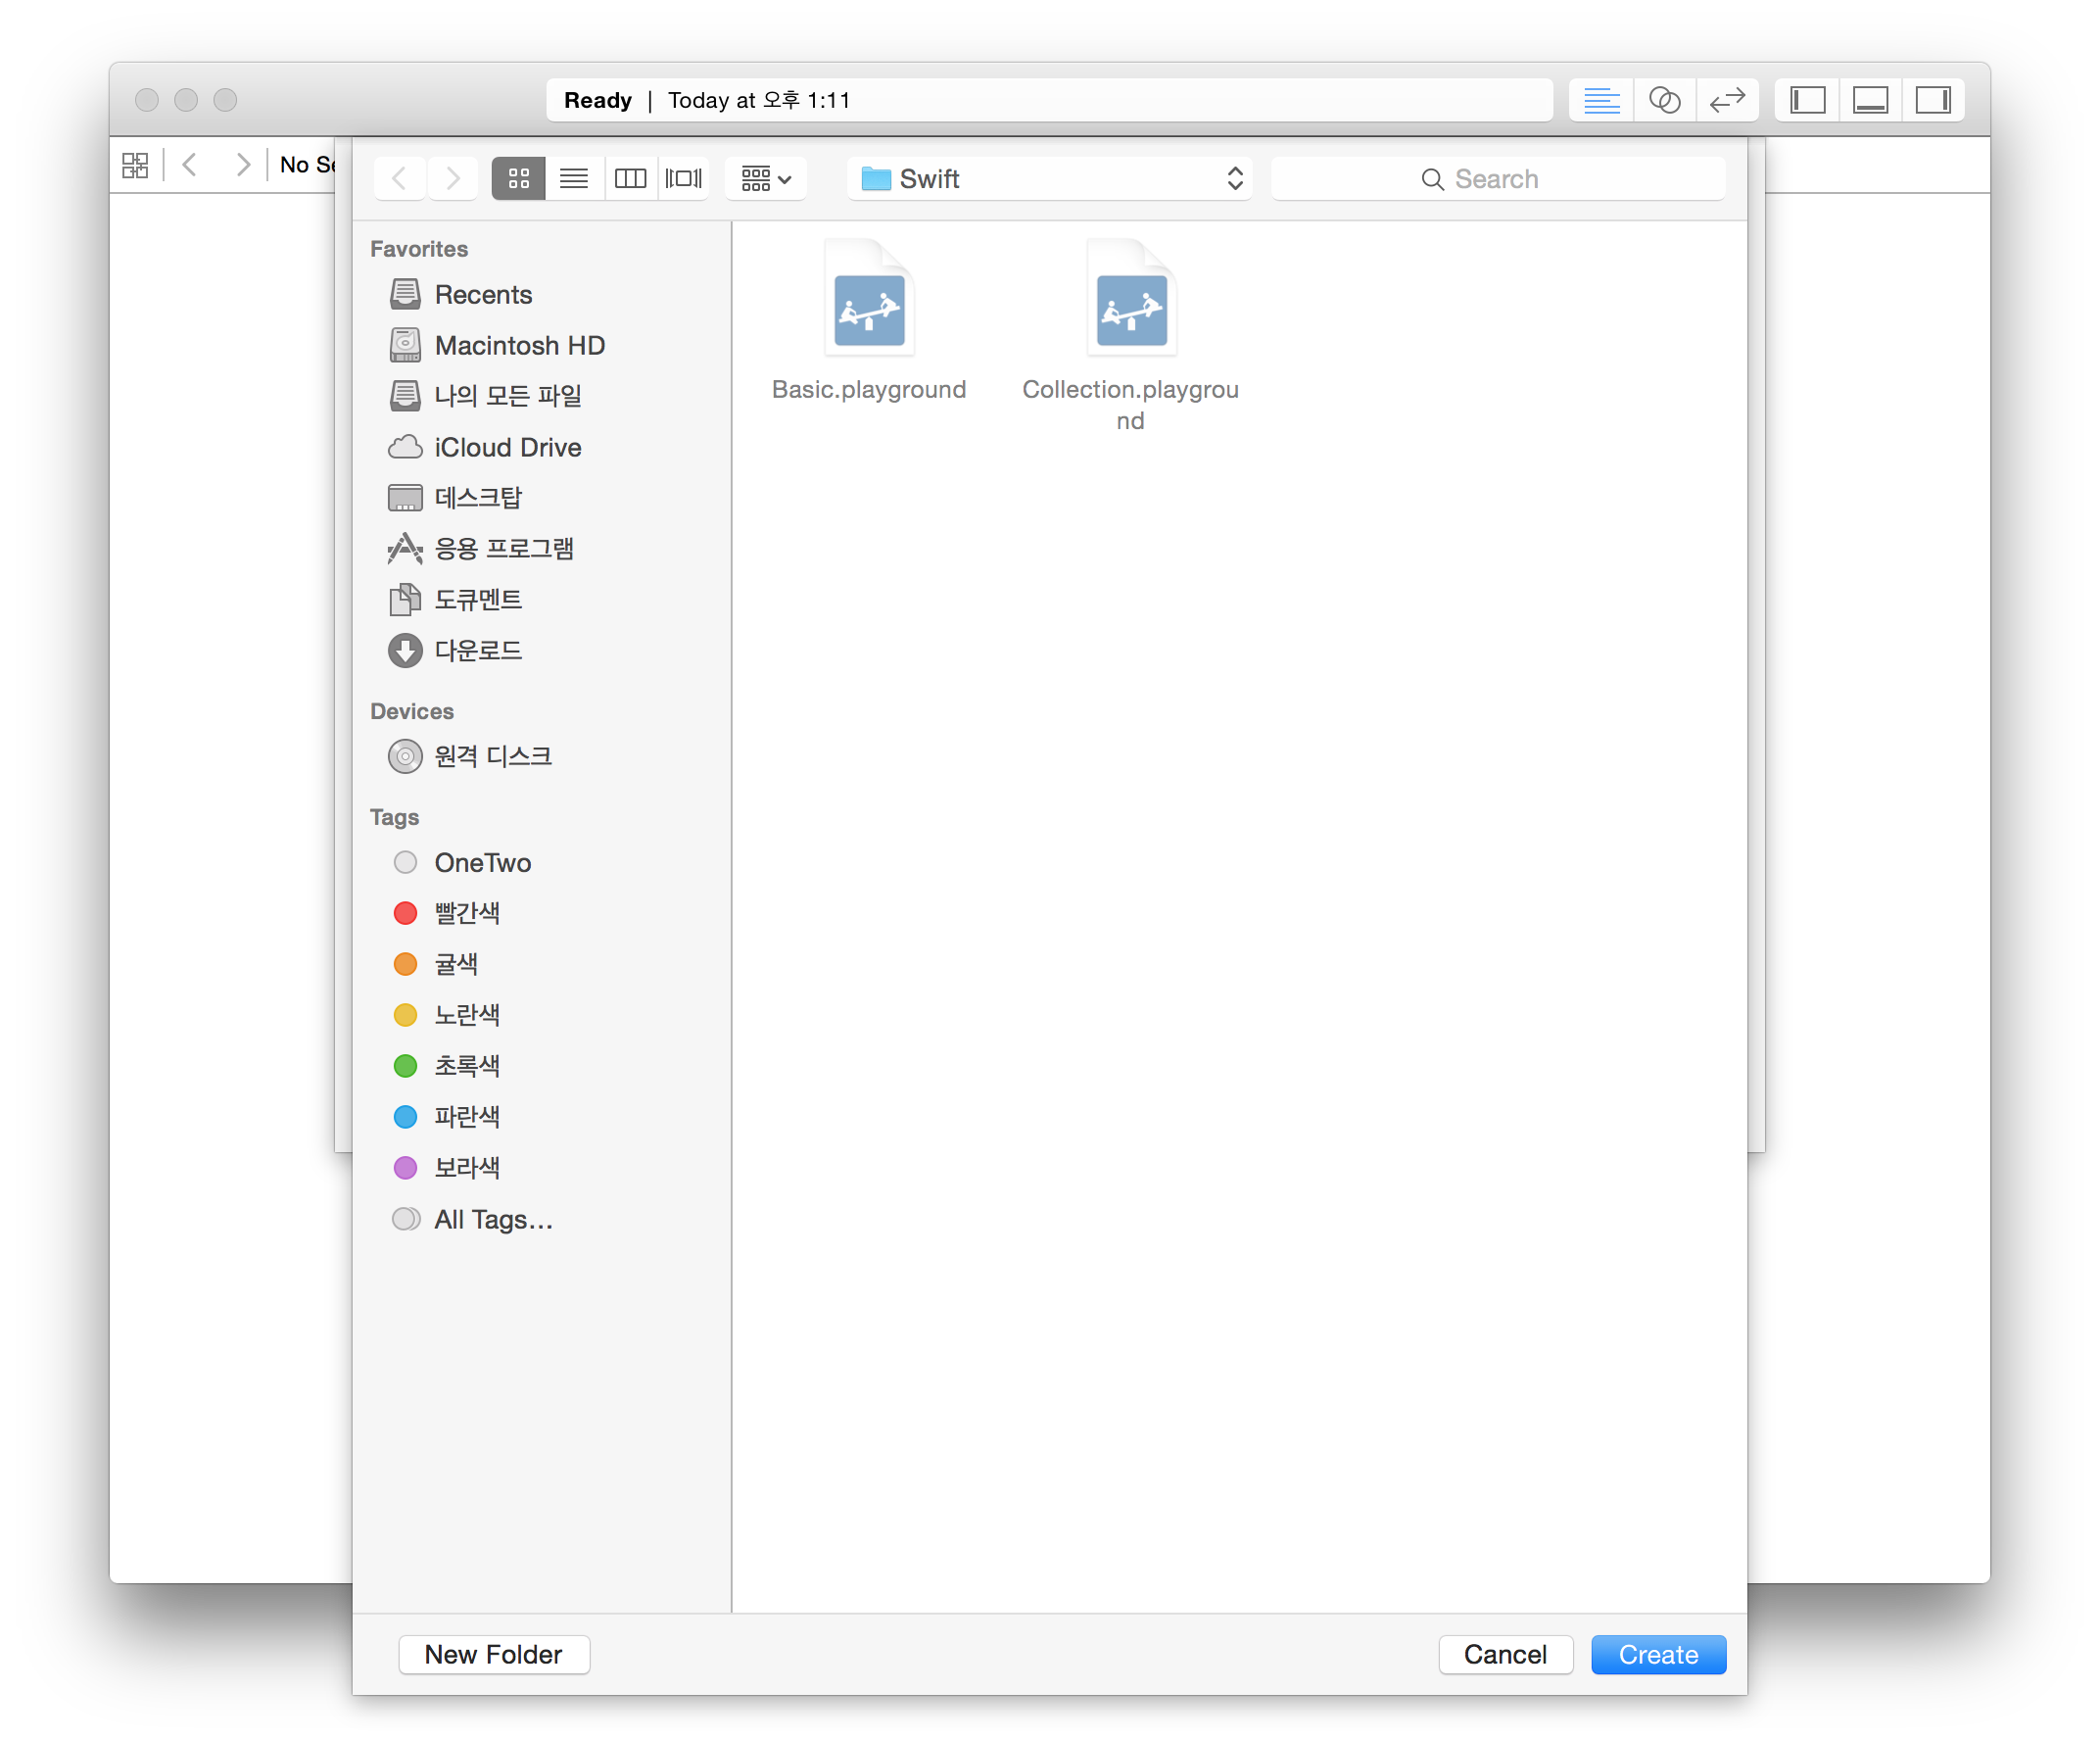Select icon view in file dialog
Image resolution: width=2100 pixels, height=1740 pixels.
(x=518, y=179)
